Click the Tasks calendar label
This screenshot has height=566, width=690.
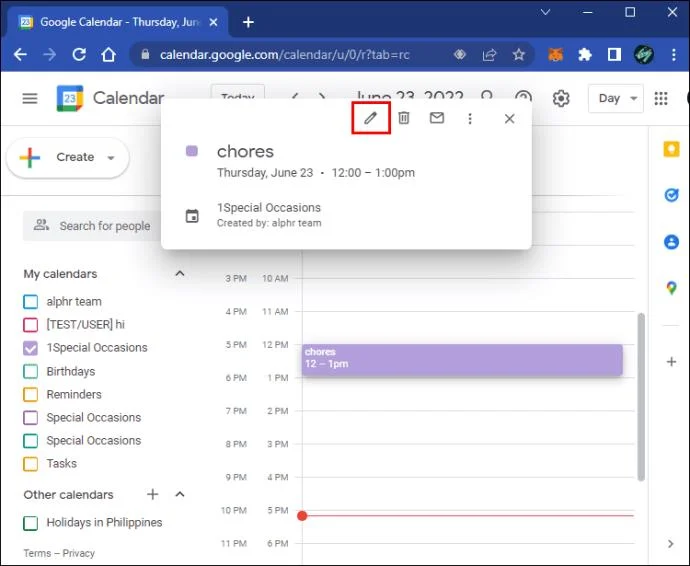click(62, 463)
